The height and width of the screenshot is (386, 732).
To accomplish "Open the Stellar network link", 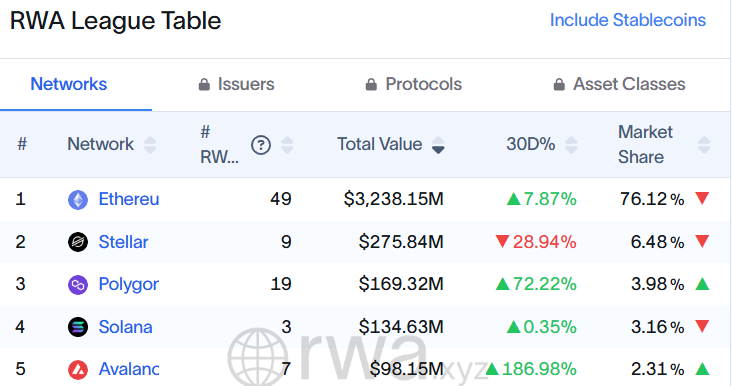I will 123,242.
